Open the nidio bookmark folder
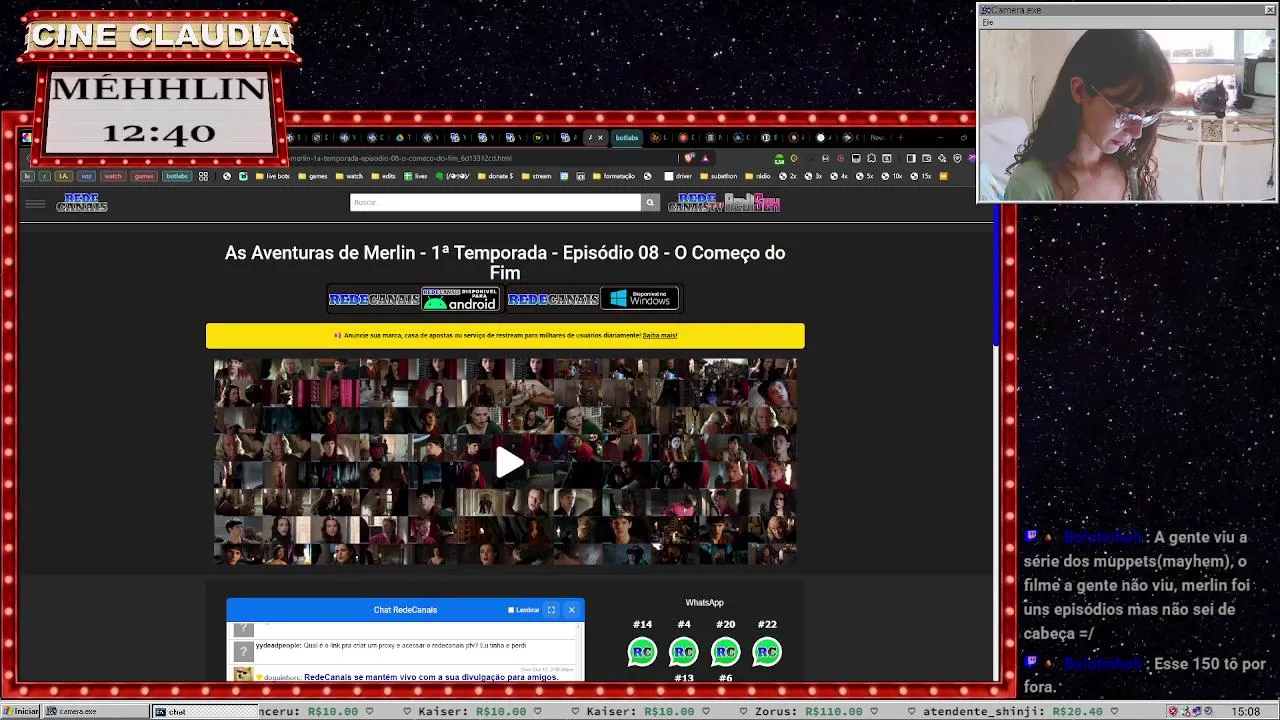Image resolution: width=1280 pixels, height=720 pixels. click(758, 176)
